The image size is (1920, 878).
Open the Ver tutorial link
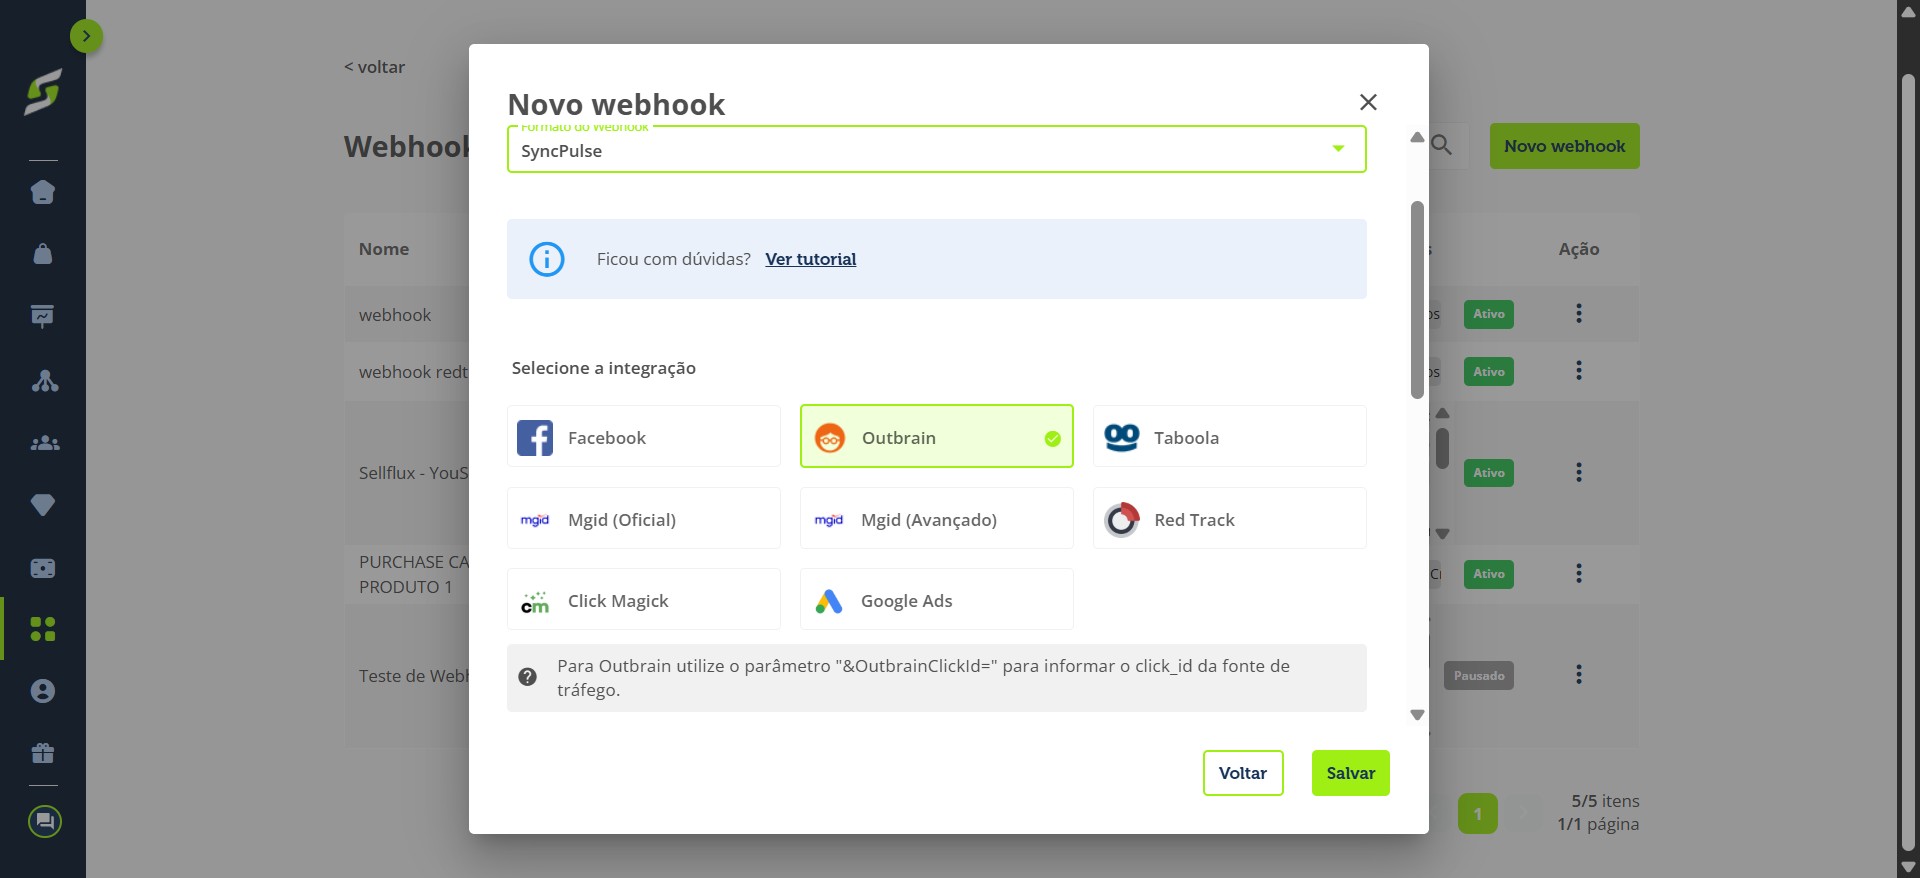click(x=811, y=259)
